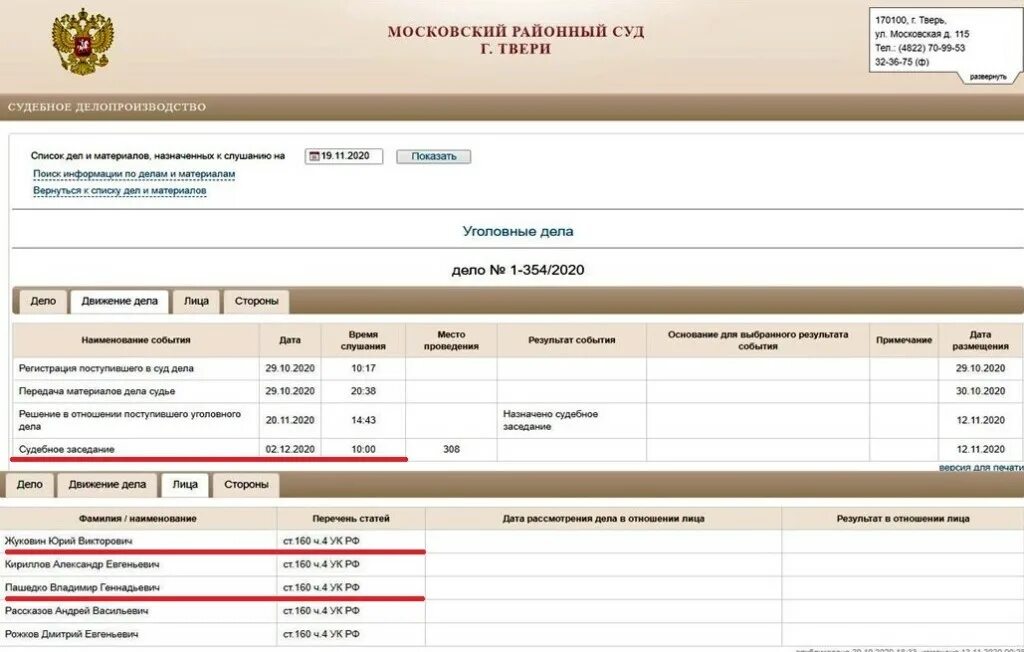Click the Фамилия / наименование column header
This screenshot has width=1024, height=652.
(138, 519)
